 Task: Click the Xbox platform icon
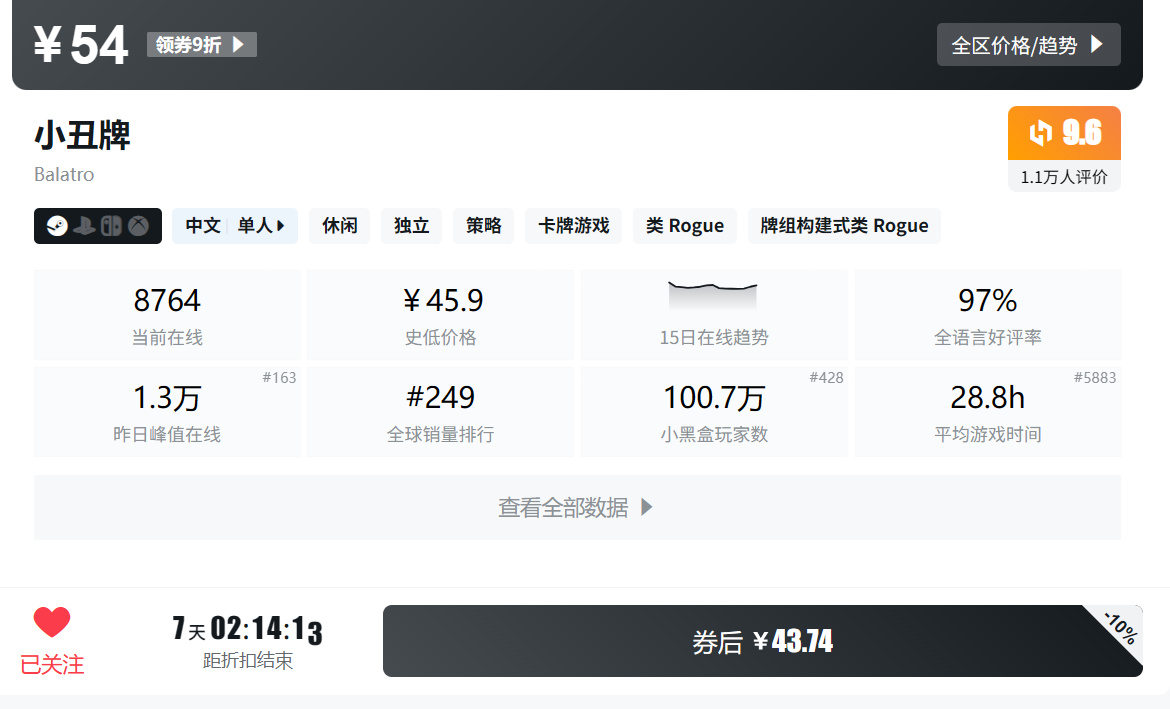click(x=138, y=226)
